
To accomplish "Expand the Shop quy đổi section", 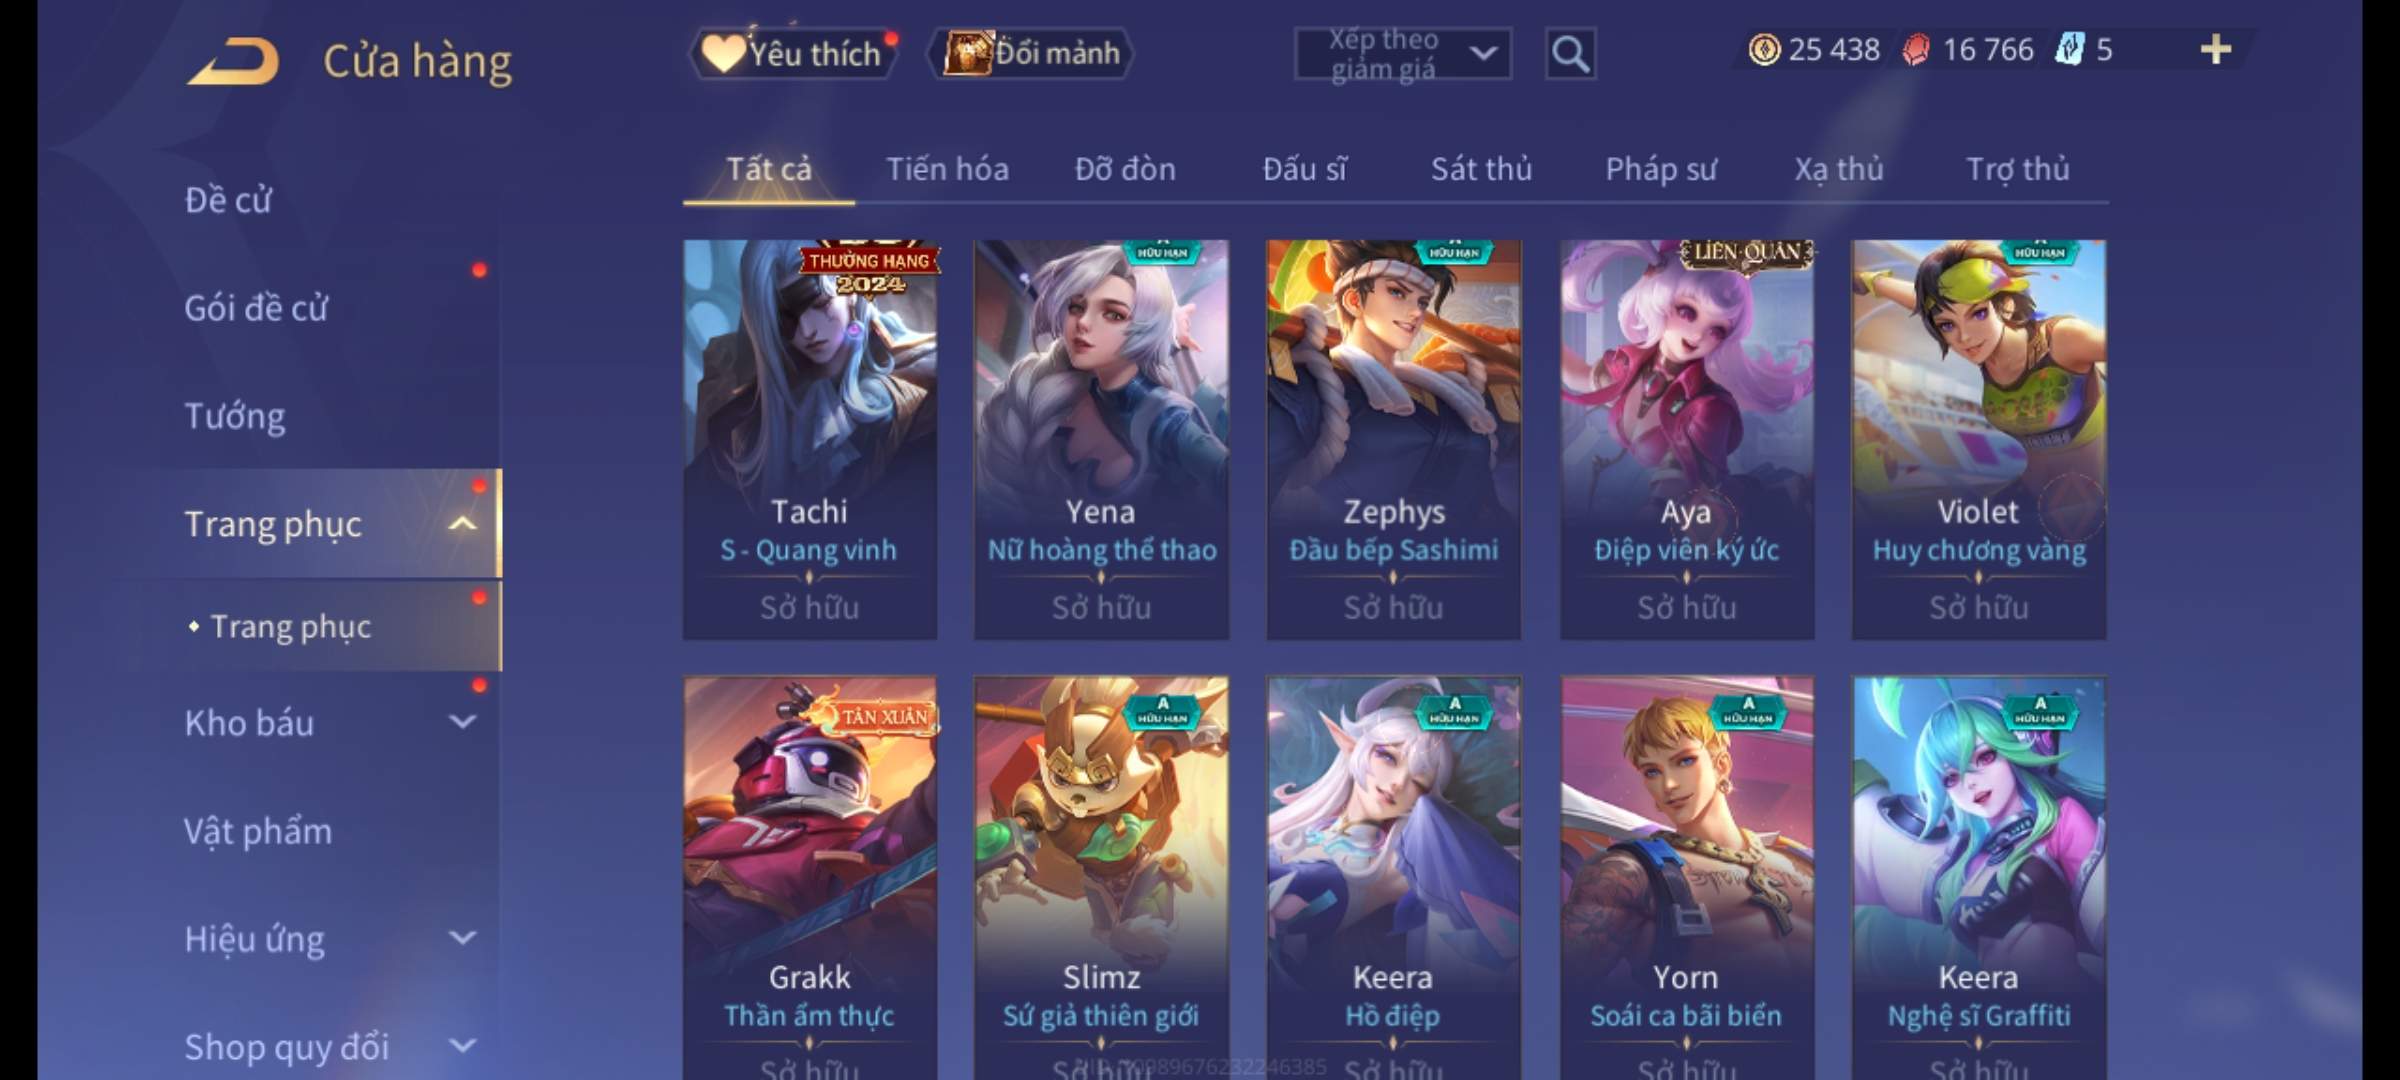I will point(462,1046).
